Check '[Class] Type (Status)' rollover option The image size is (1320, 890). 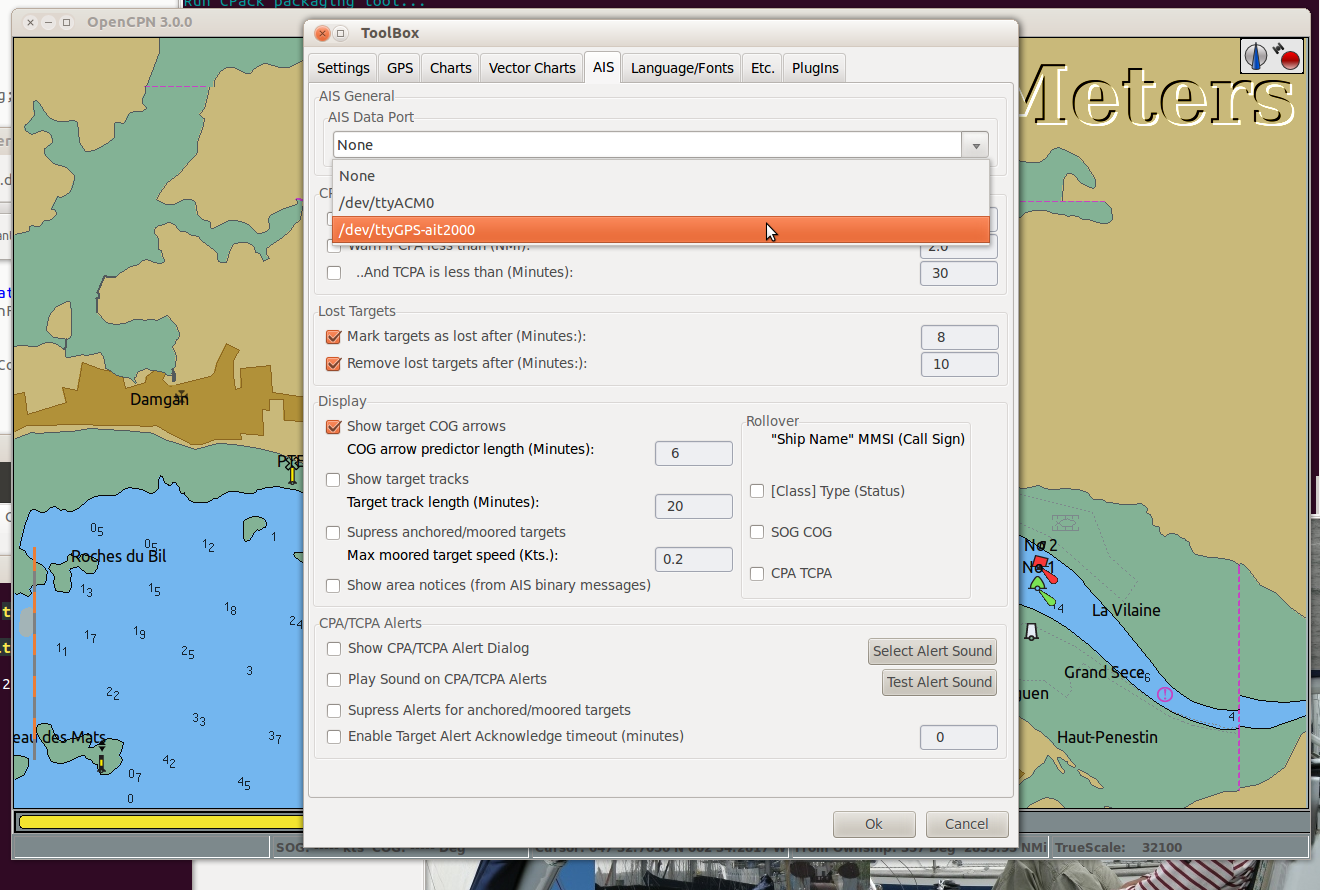(x=758, y=491)
